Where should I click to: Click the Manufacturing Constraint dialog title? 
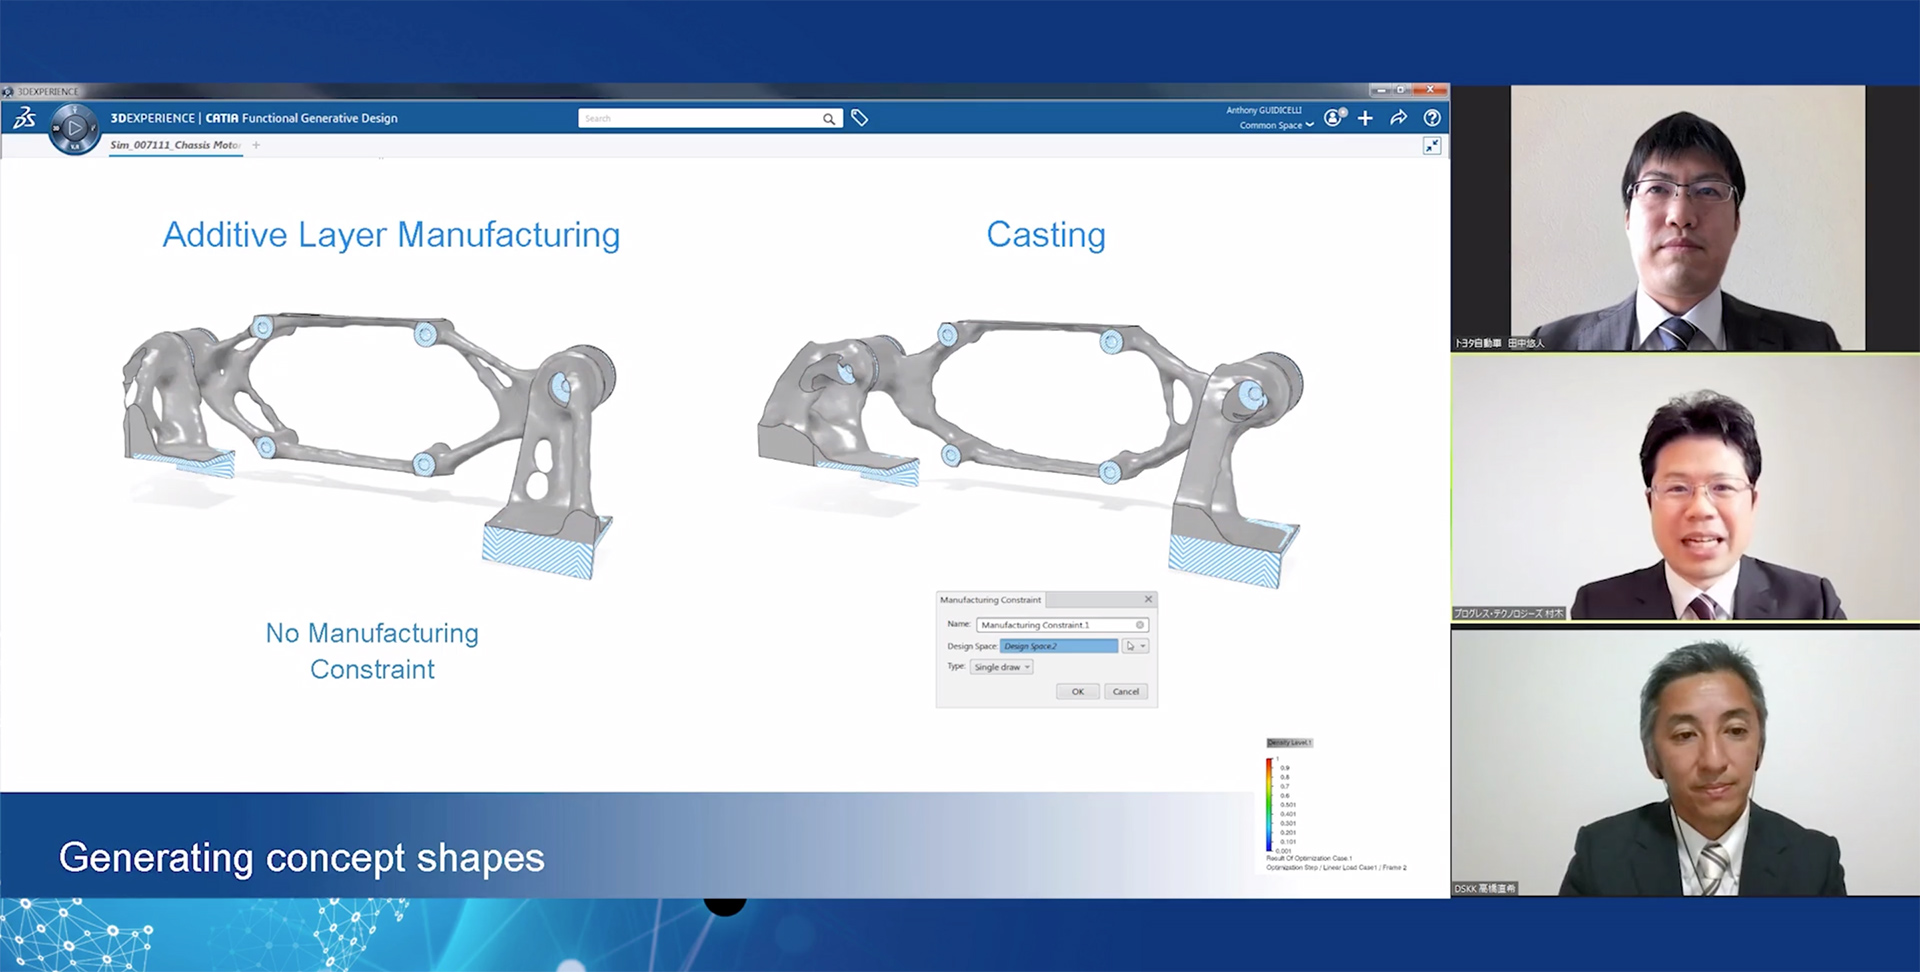click(x=990, y=600)
